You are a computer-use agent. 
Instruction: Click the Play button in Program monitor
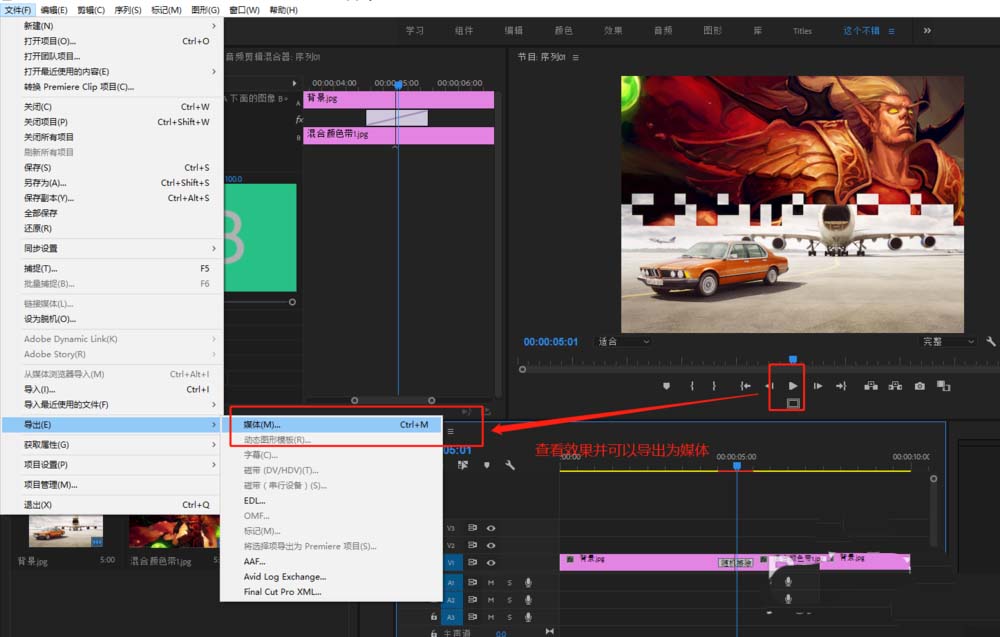(x=793, y=385)
